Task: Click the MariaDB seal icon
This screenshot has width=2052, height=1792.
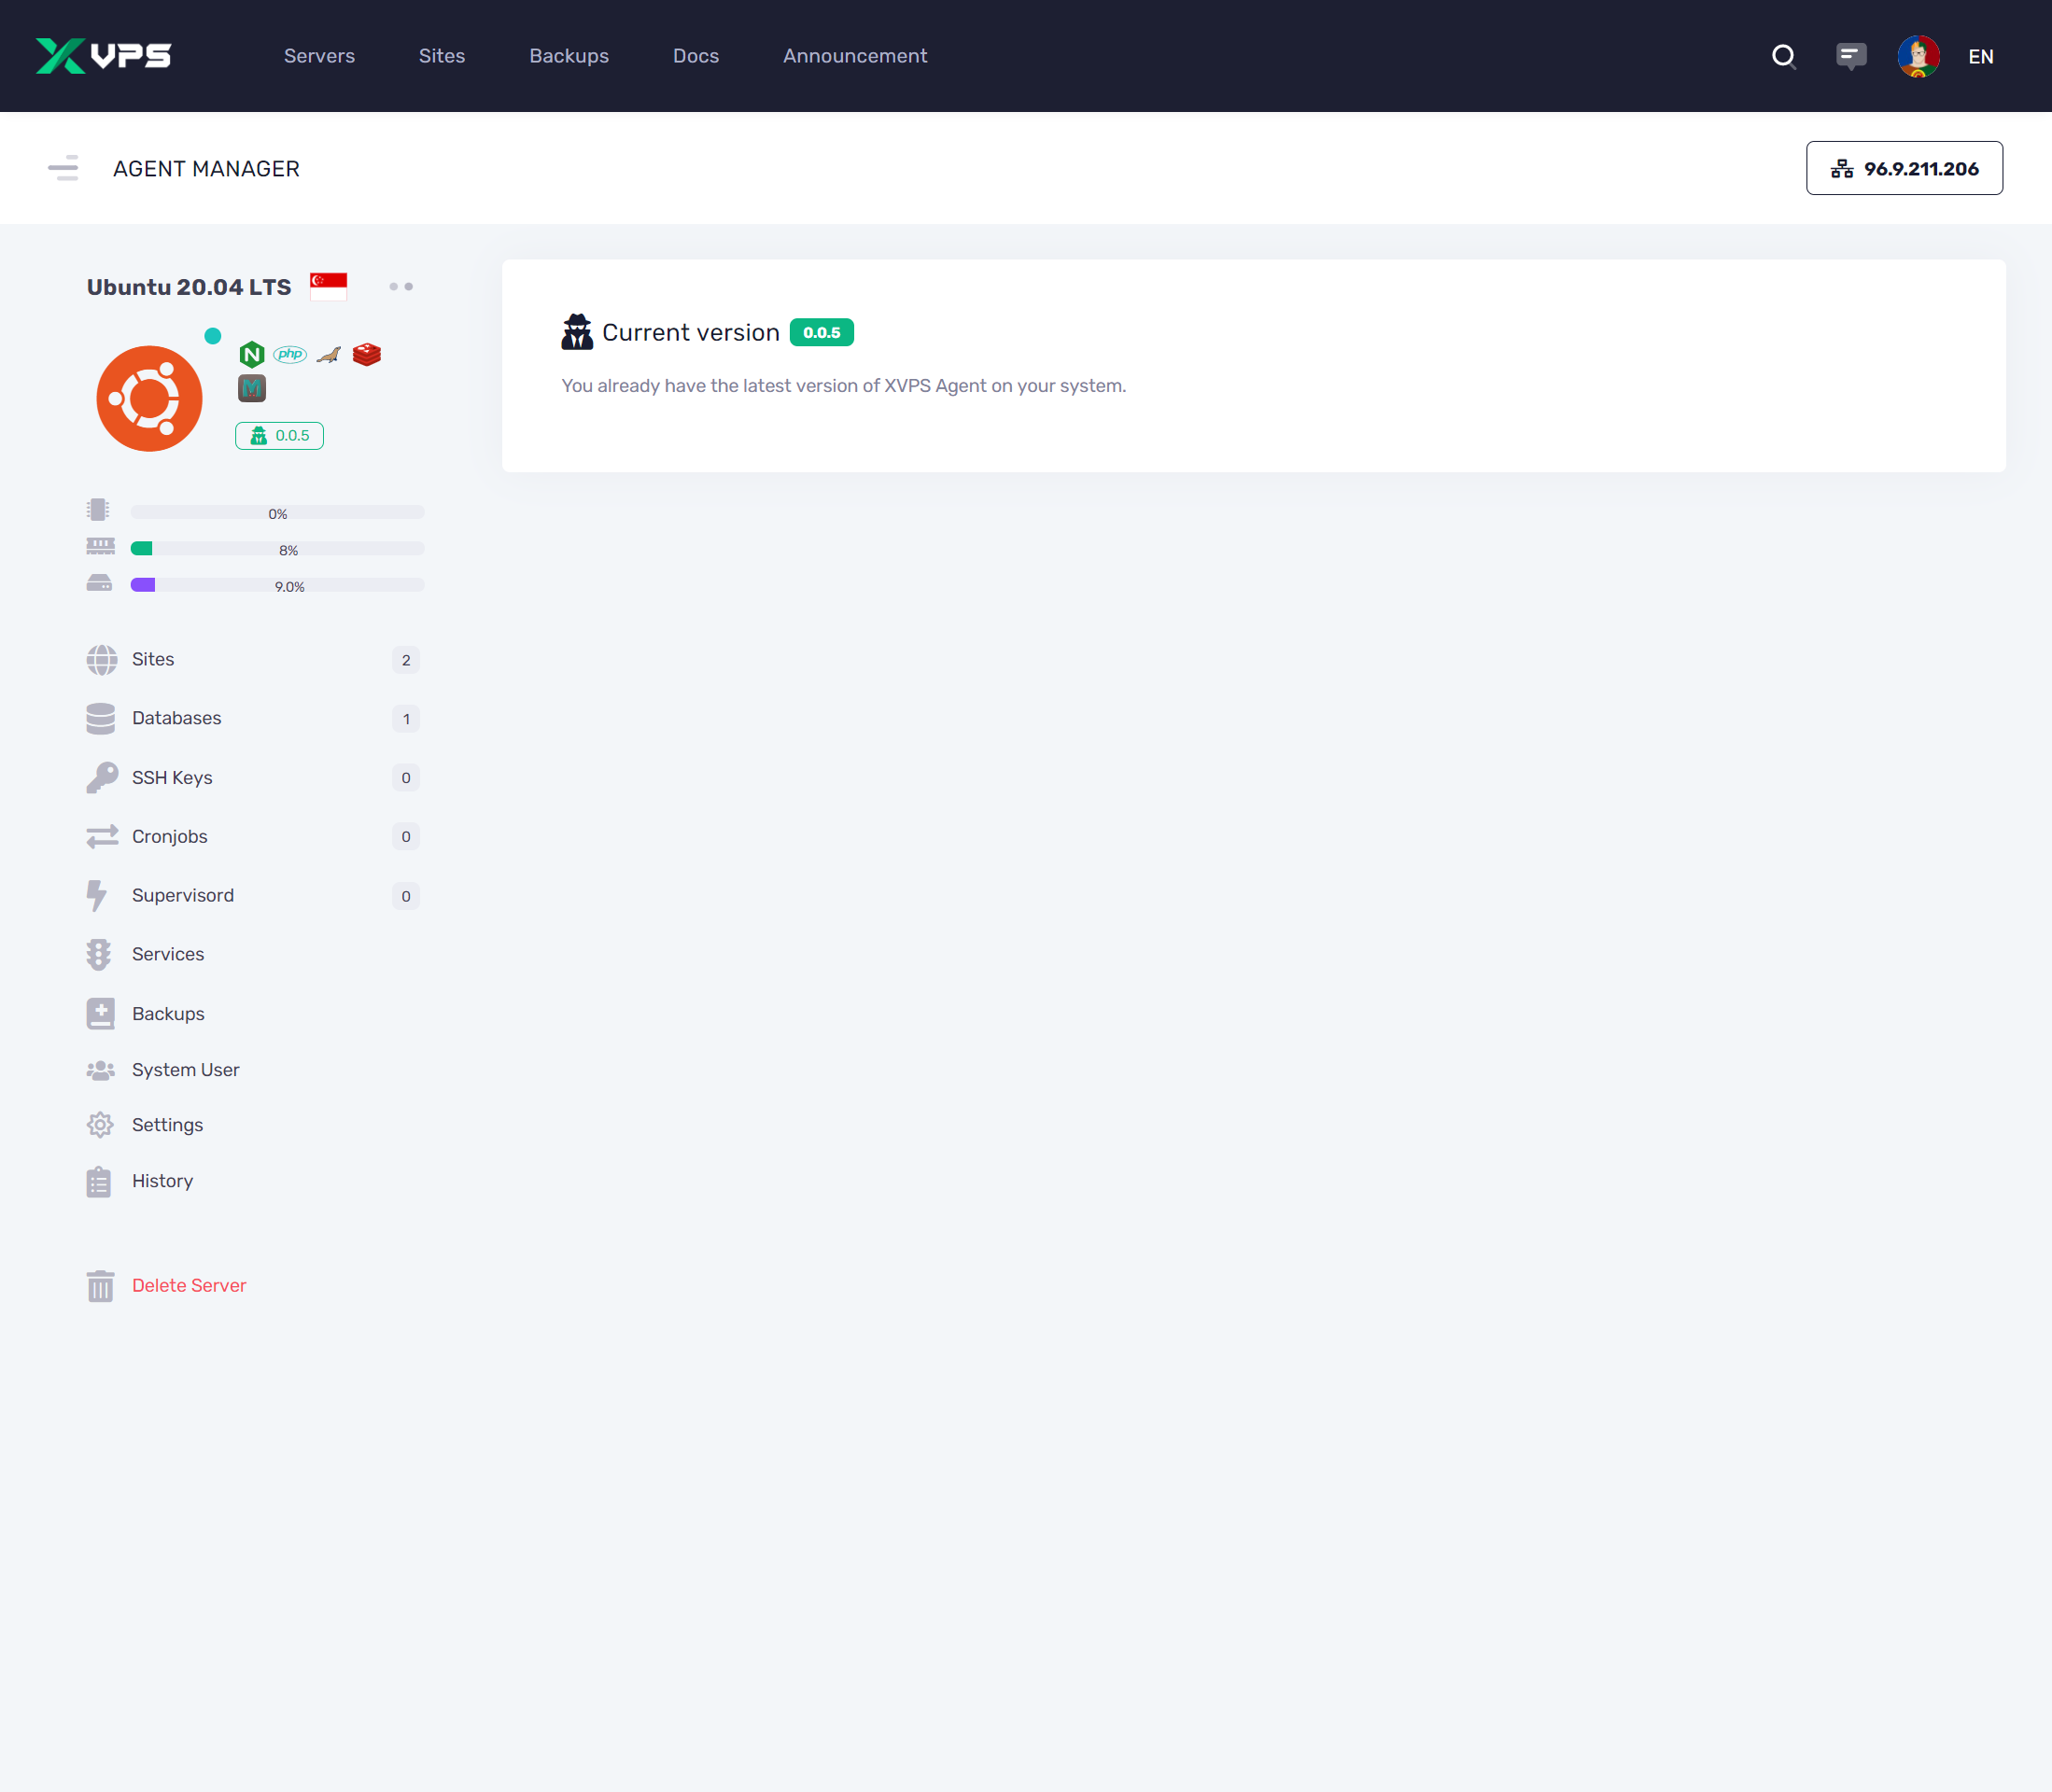Action: (327, 354)
